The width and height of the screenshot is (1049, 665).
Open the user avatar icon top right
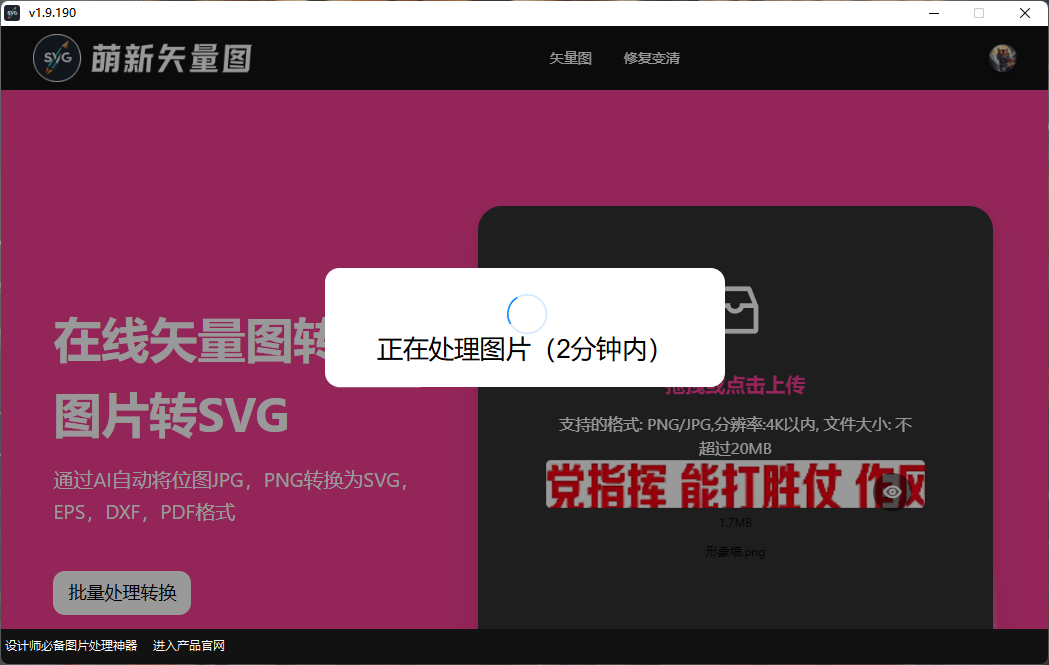tap(1002, 57)
